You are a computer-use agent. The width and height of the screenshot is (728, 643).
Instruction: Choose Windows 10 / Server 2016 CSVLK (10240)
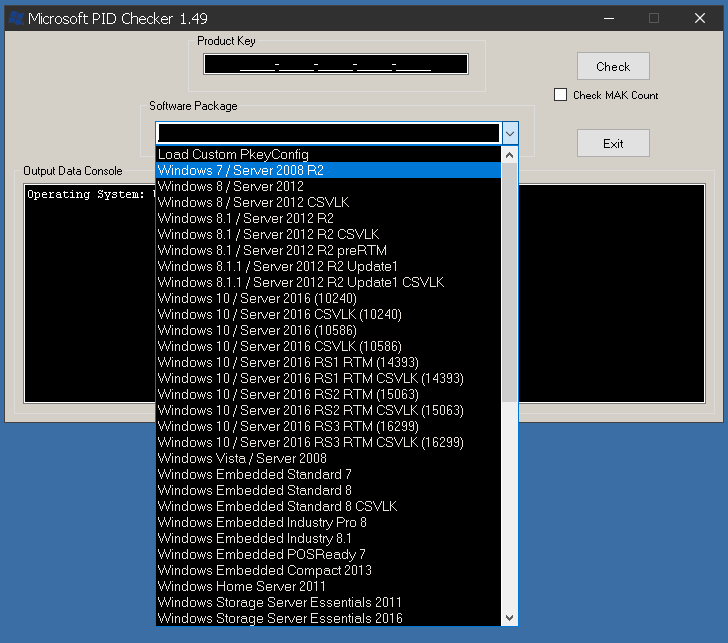(x=328, y=314)
